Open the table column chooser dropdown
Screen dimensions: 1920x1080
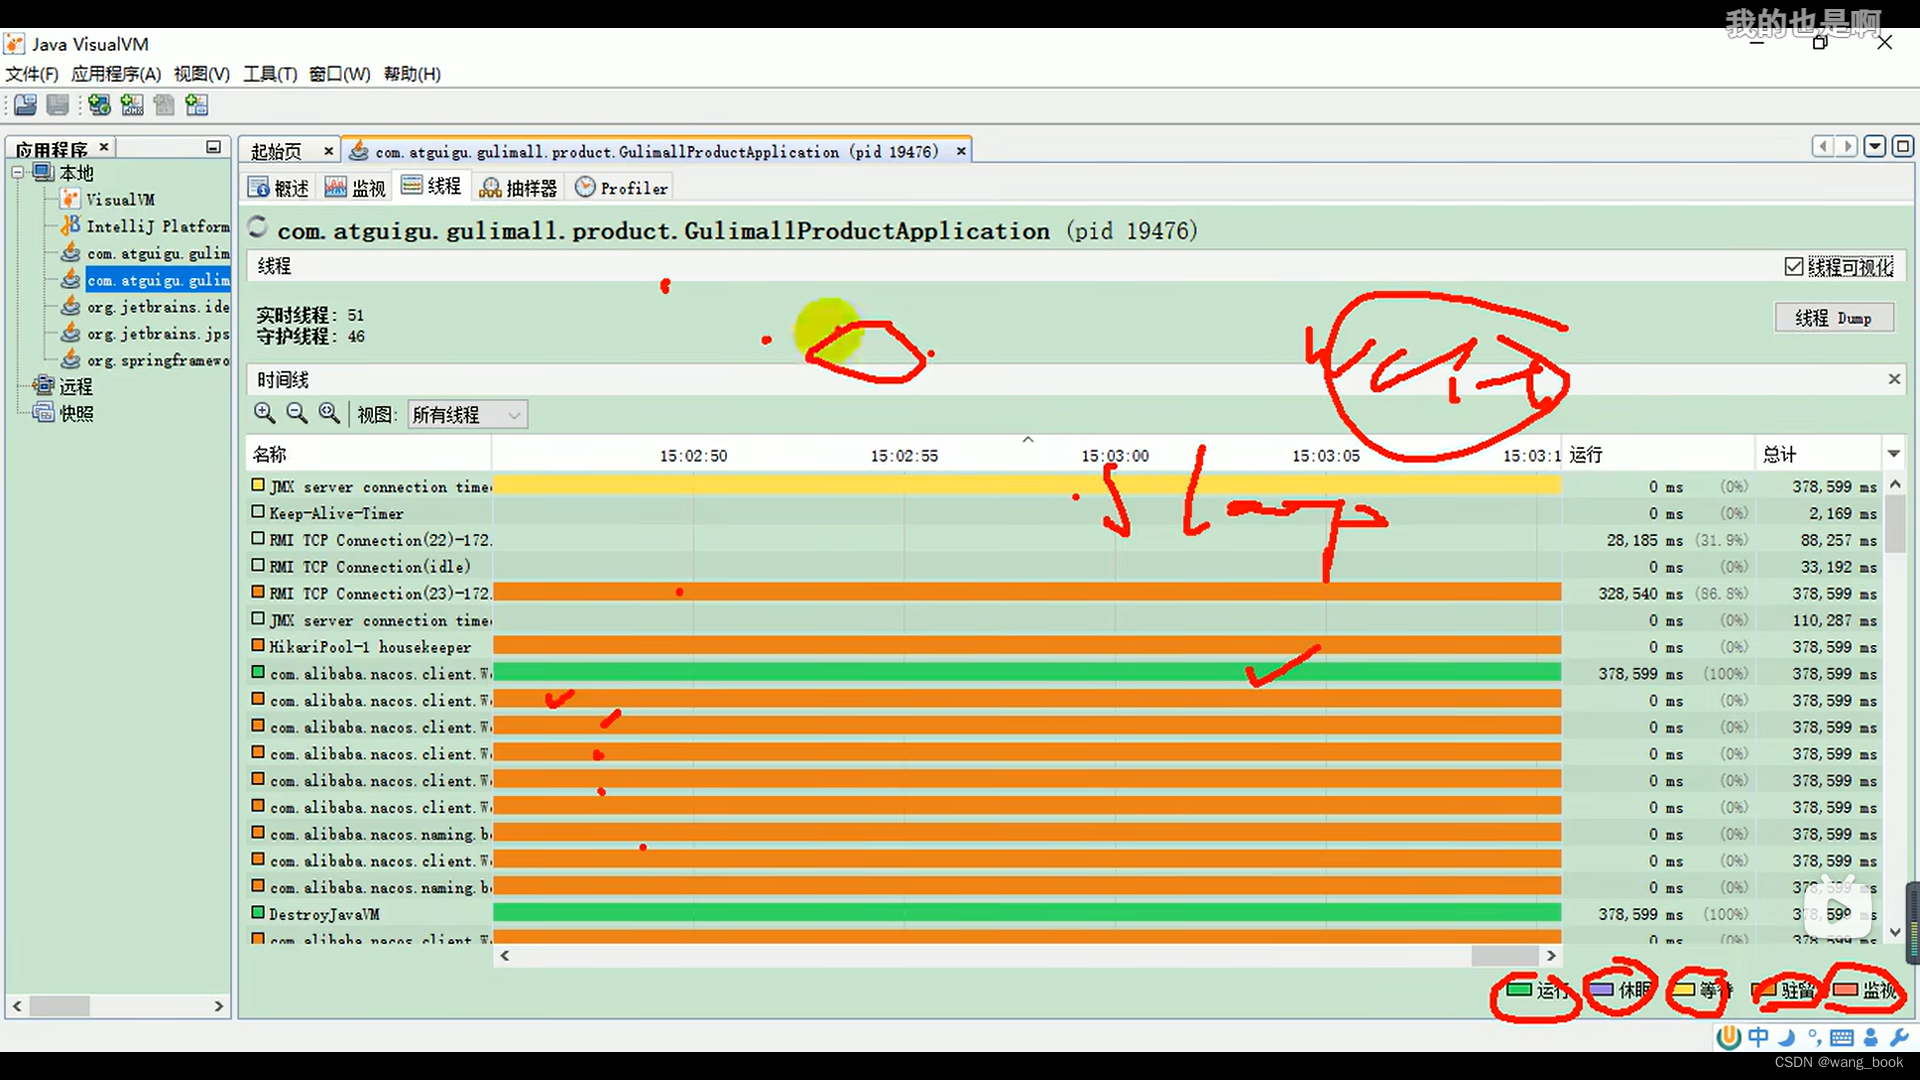[1894, 454]
